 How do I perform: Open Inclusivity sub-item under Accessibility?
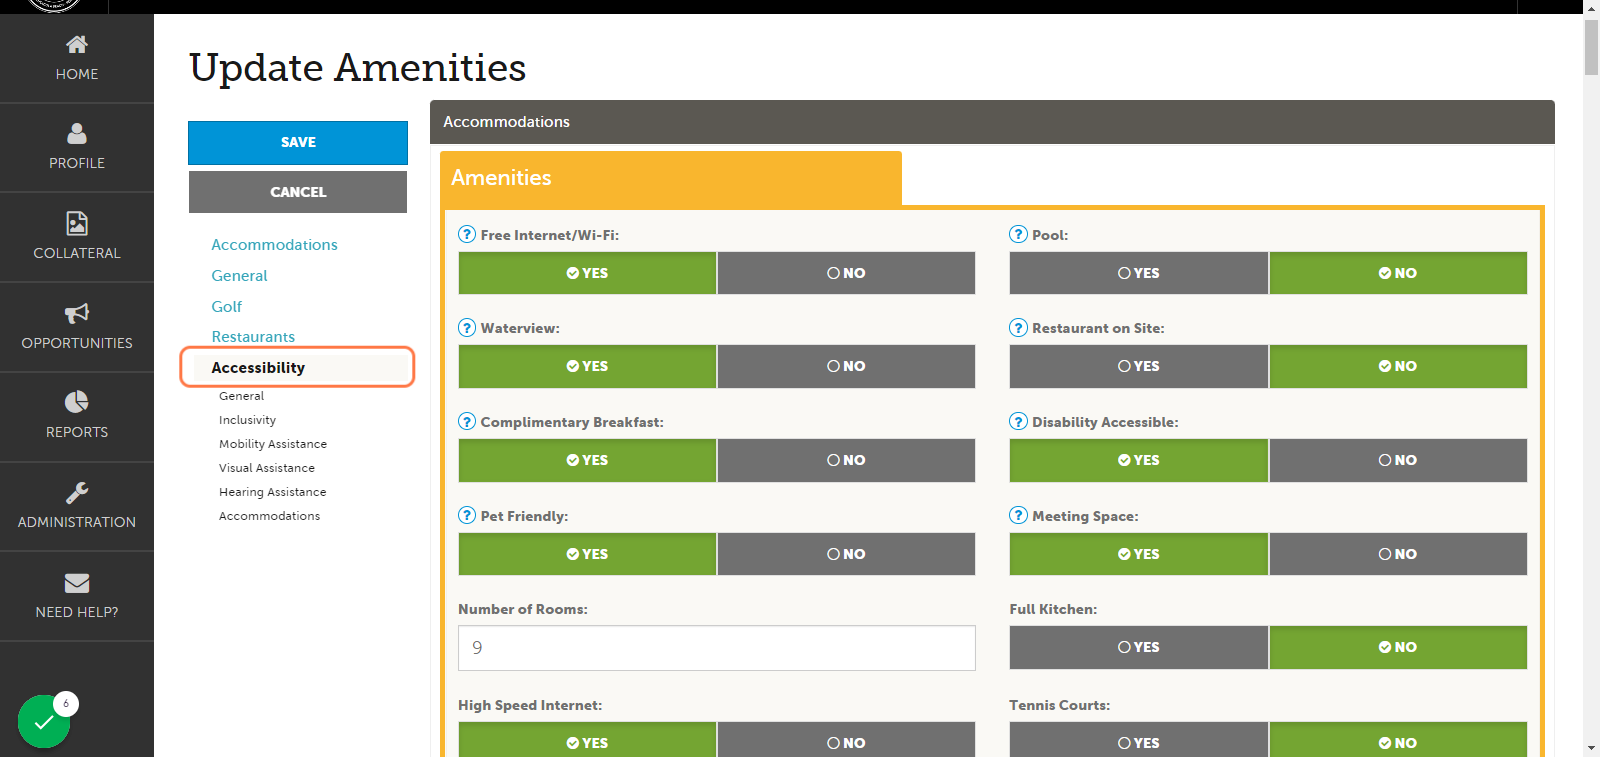click(247, 420)
